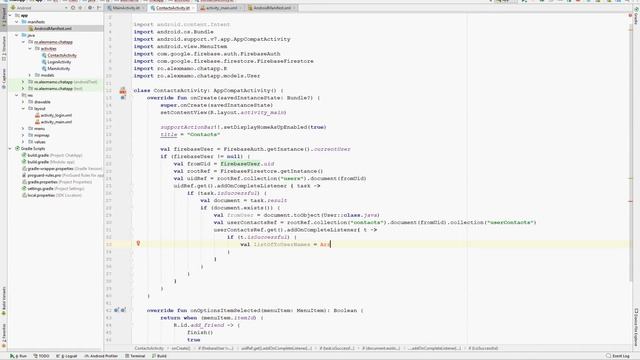Expand the models package

pos(30,75)
